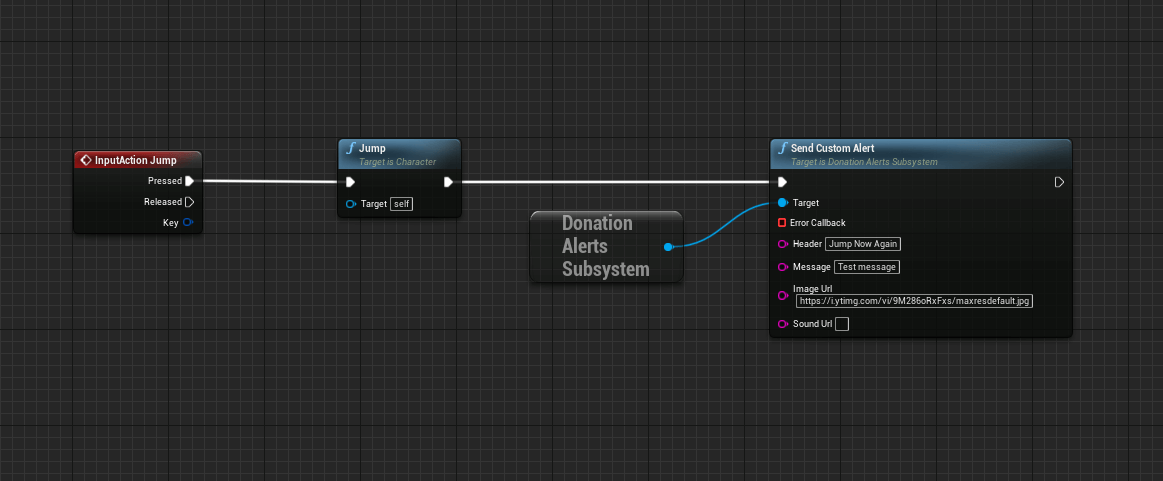1163x481 pixels.
Task: Click the Jump node's output execution pin
Action: tap(449, 182)
